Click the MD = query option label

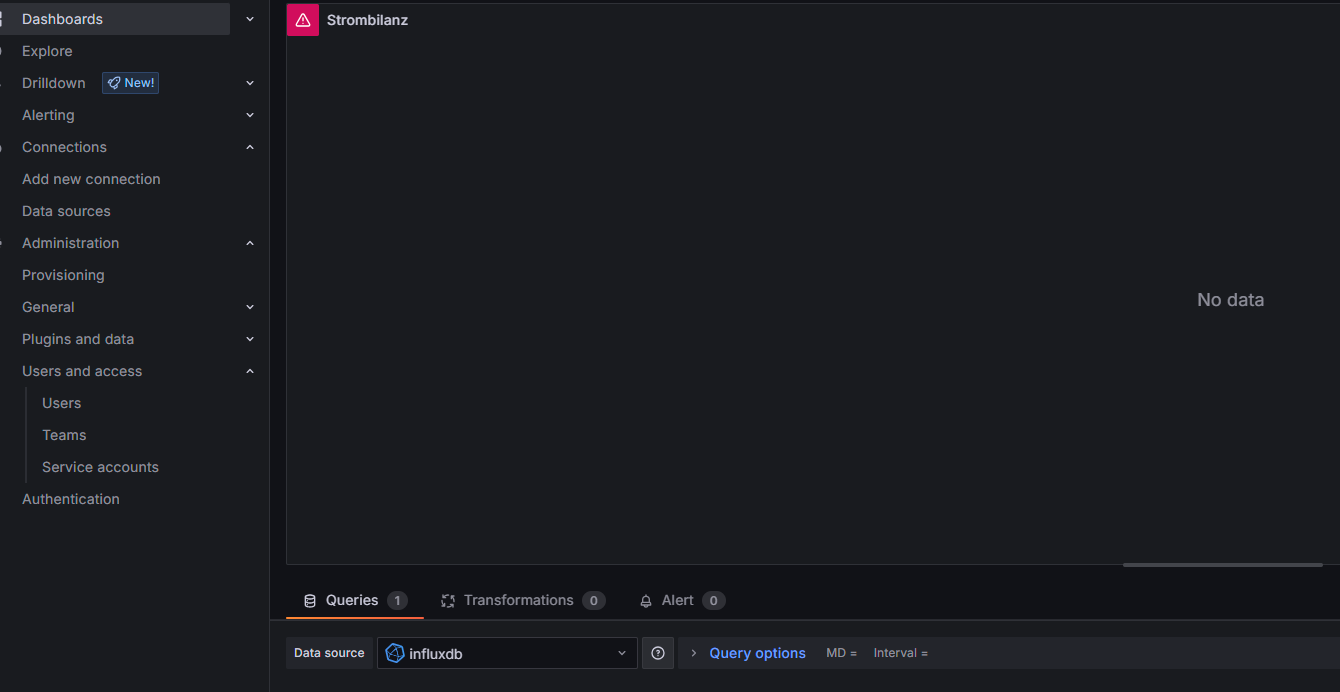click(841, 653)
